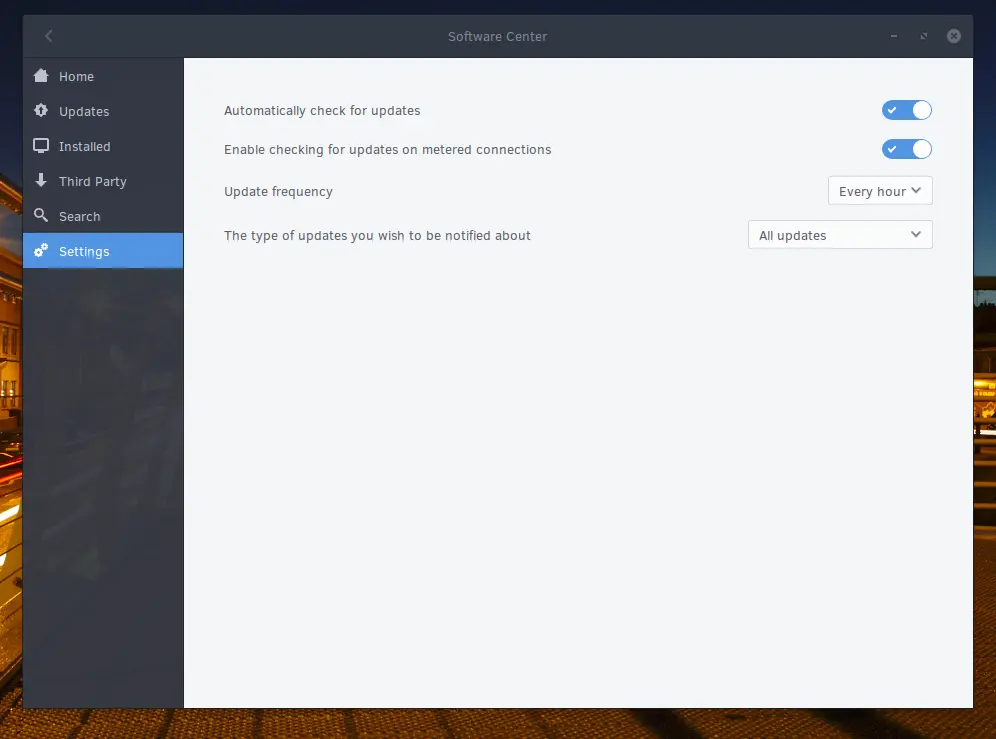This screenshot has height=739, width=996.
Task: Open the All updates notification type dropdown
Action: pos(840,235)
